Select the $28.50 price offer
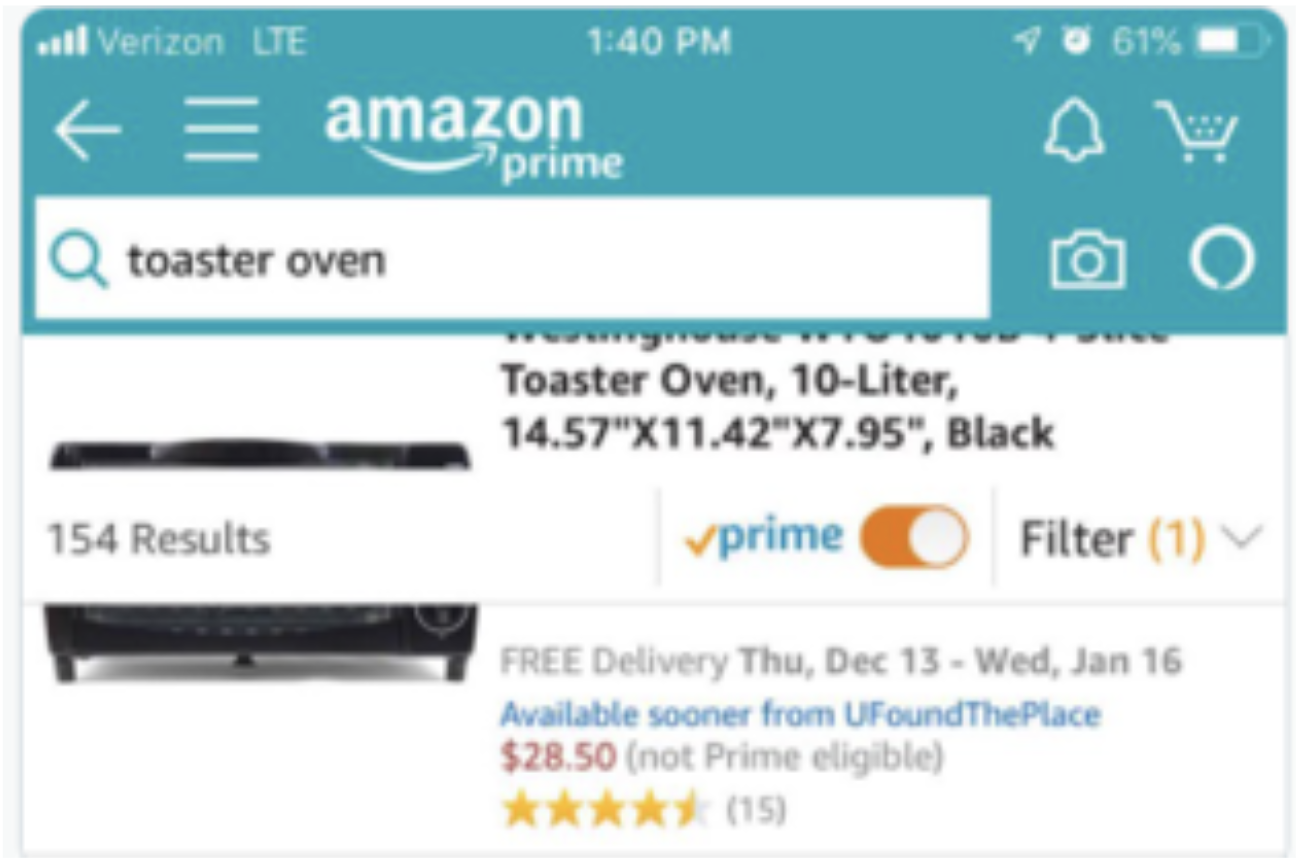 tap(558, 757)
